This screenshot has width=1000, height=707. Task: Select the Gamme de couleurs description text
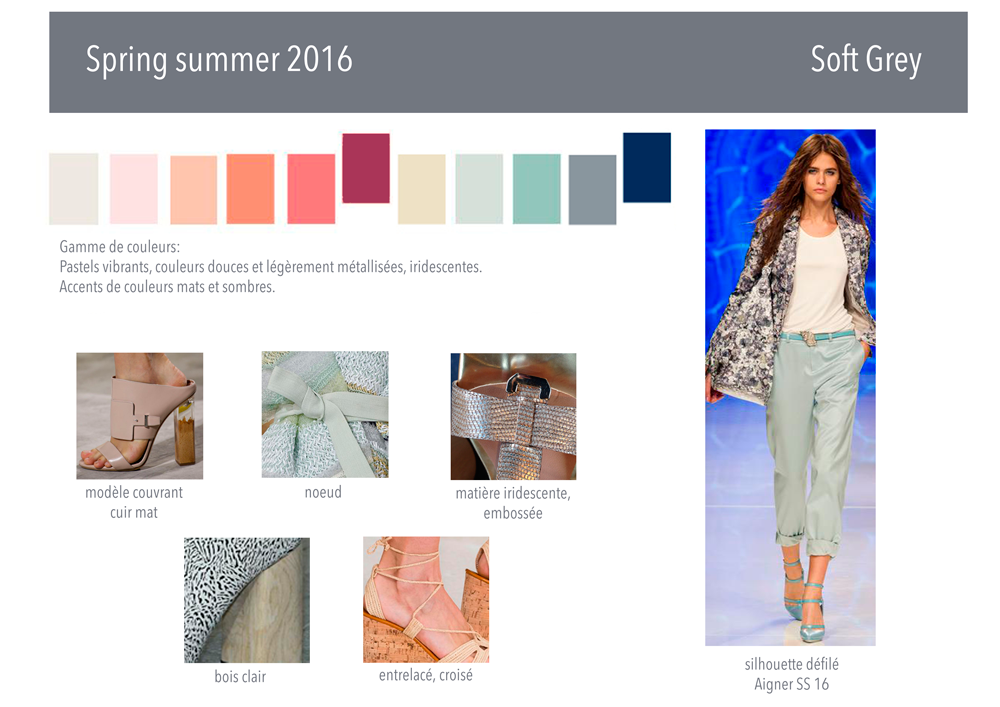(270, 266)
